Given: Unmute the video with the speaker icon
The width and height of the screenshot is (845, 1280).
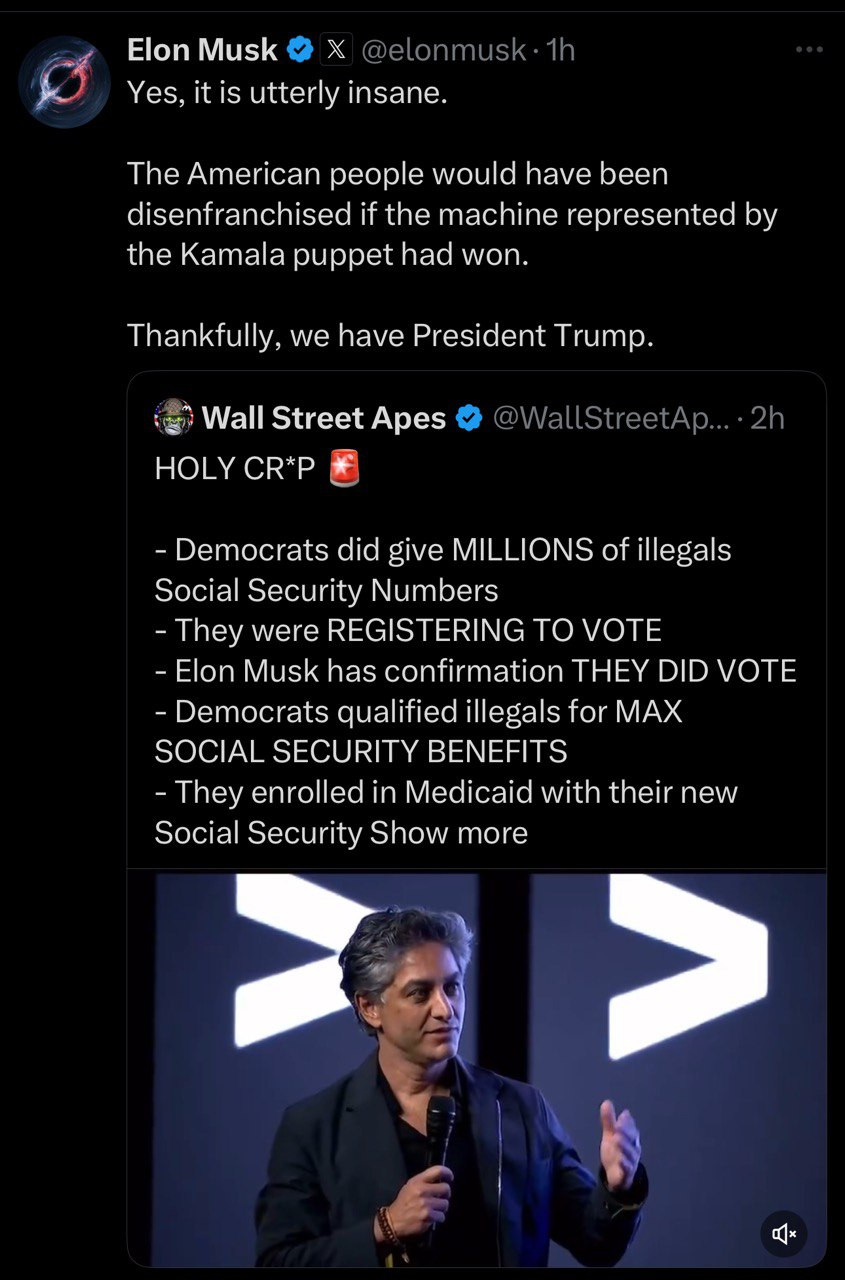Looking at the screenshot, I should pos(783,1234).
